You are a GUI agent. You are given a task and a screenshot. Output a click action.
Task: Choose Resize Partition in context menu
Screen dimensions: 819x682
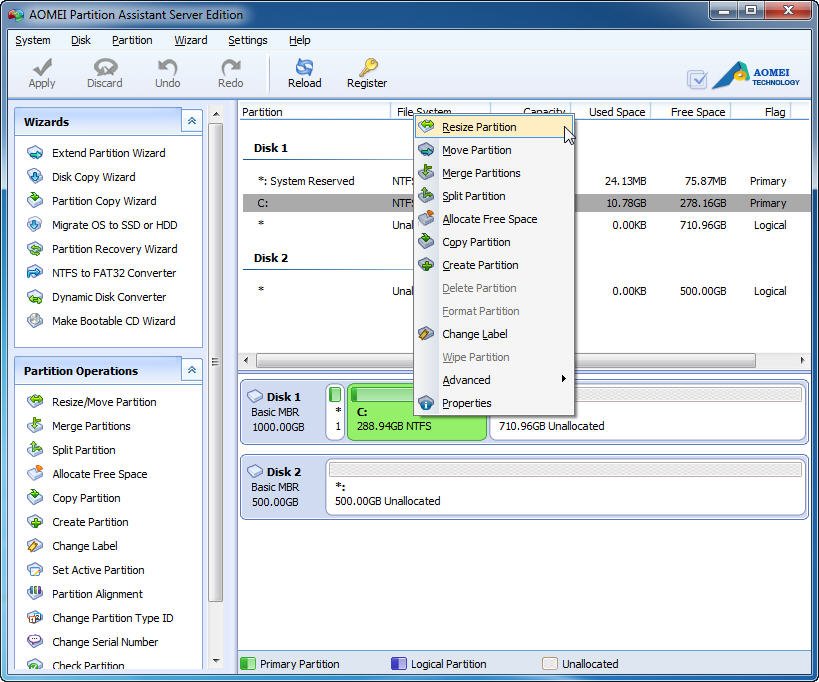pyautogui.click(x=479, y=127)
